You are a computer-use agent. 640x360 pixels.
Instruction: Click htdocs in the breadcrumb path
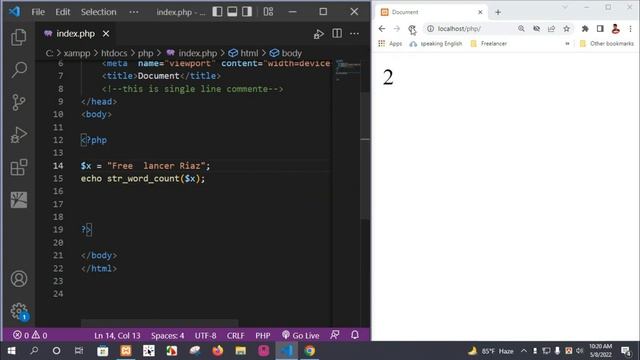point(114,53)
